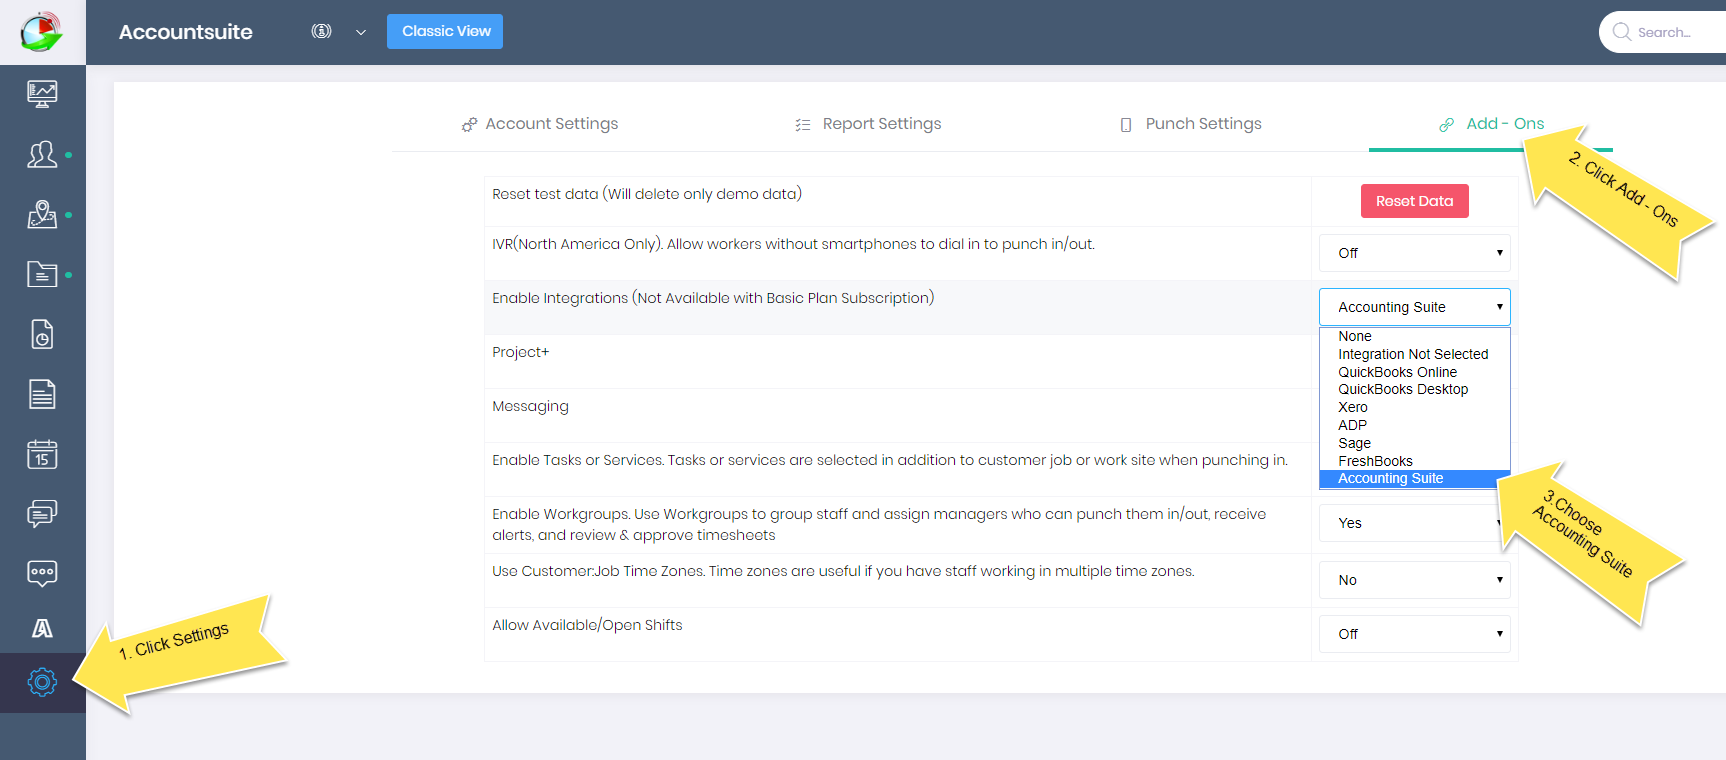Screen dimensions: 1726x760
Task: Open the Account Settings tab
Action: pyautogui.click(x=540, y=124)
